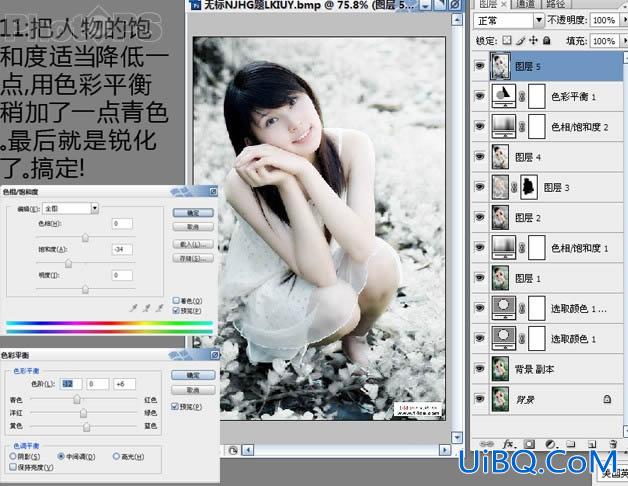Click the 背景 副本 layer thumbnail
The width and height of the screenshot is (628, 486).
pos(500,369)
